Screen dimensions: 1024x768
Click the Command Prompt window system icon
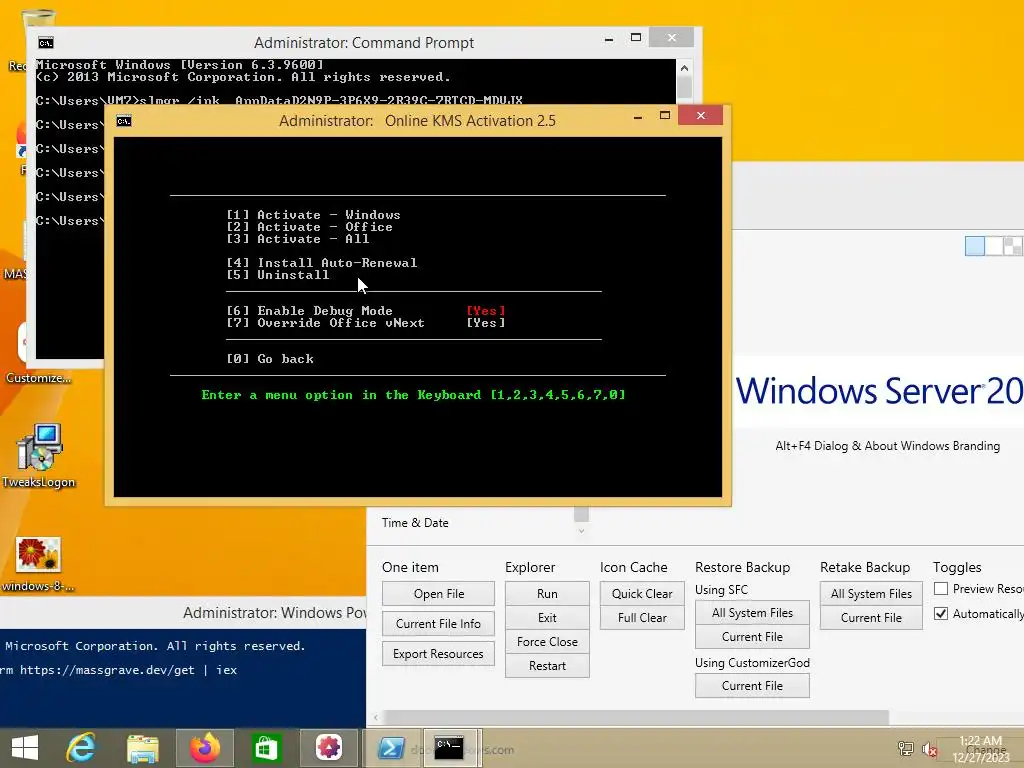click(46, 43)
